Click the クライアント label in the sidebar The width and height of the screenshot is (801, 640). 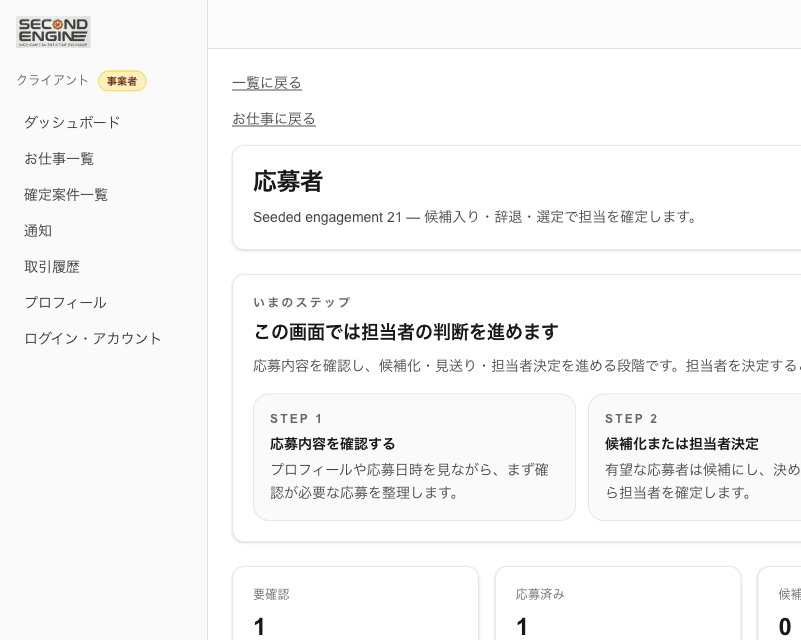click(53, 80)
